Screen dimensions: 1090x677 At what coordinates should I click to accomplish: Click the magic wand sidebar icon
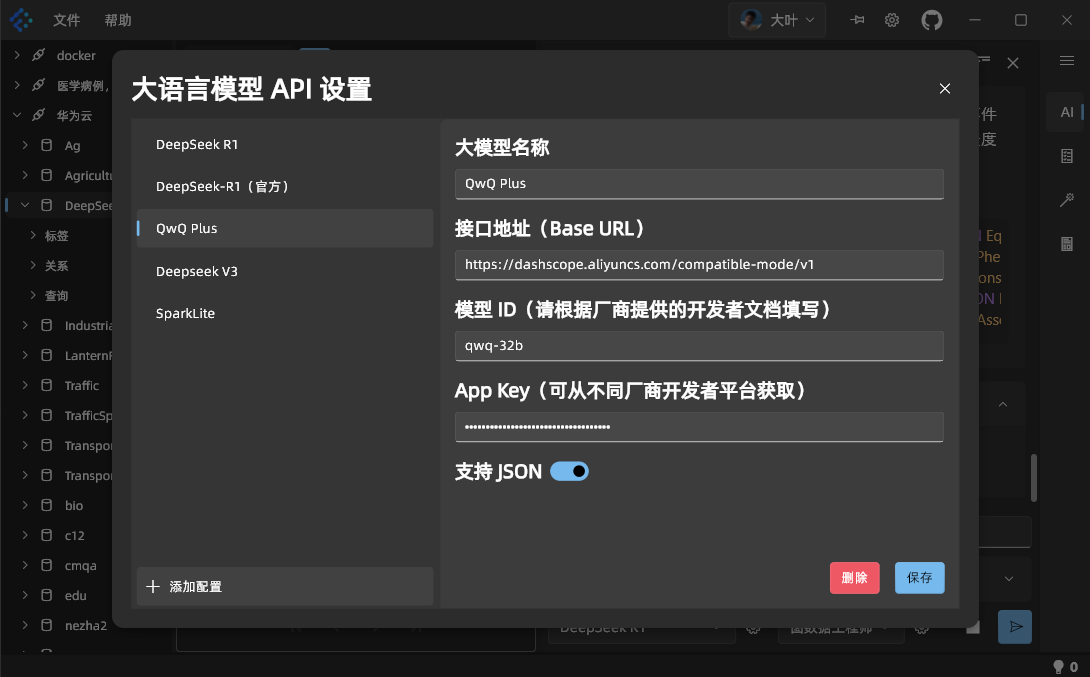click(1067, 200)
